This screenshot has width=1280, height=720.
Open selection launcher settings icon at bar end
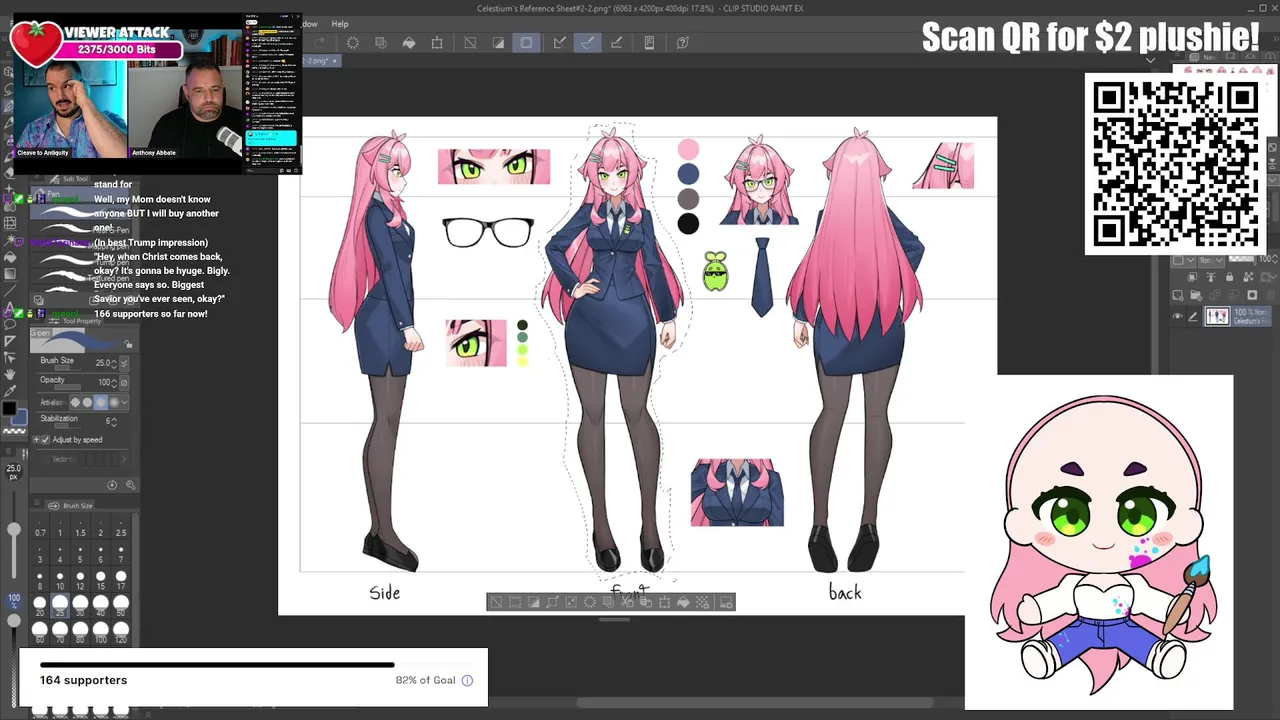coord(726,602)
